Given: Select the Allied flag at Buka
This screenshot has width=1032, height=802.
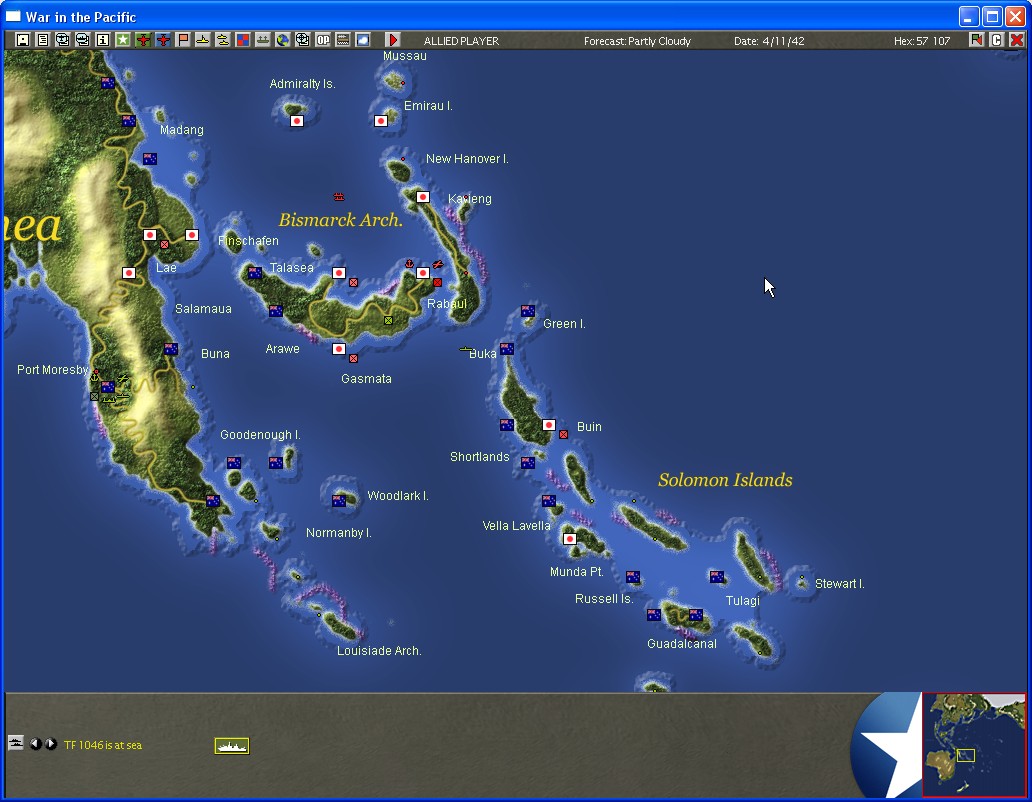Looking at the screenshot, I should pos(507,349).
